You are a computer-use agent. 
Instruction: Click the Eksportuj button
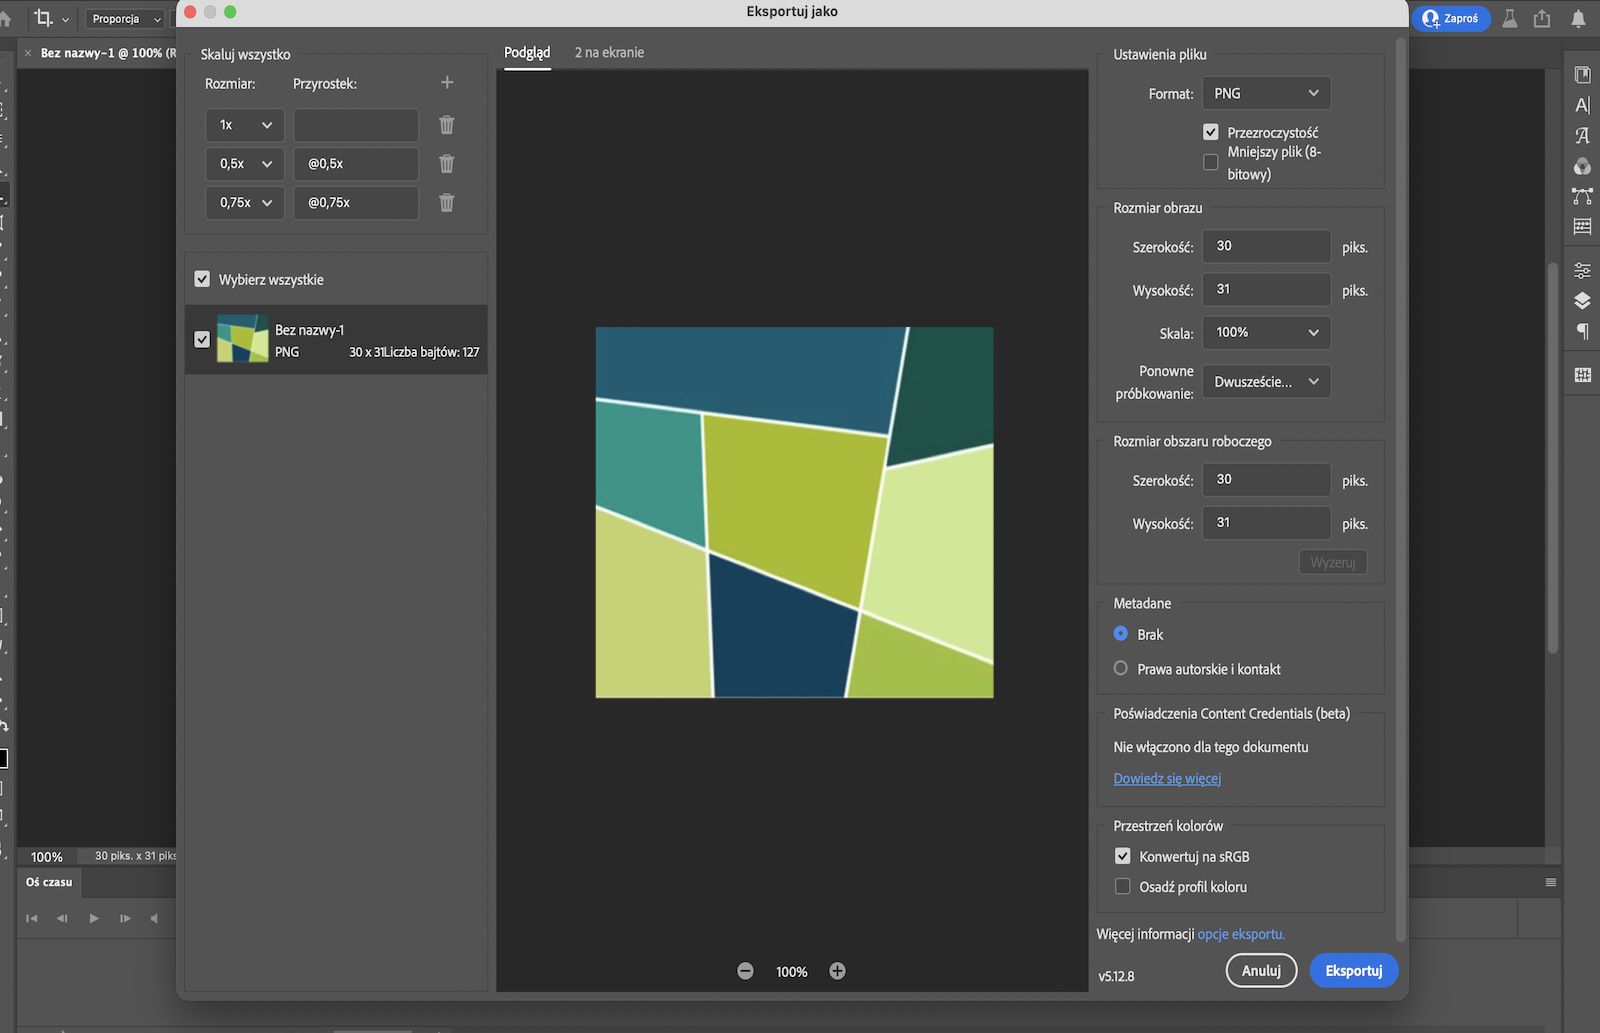coord(1353,971)
